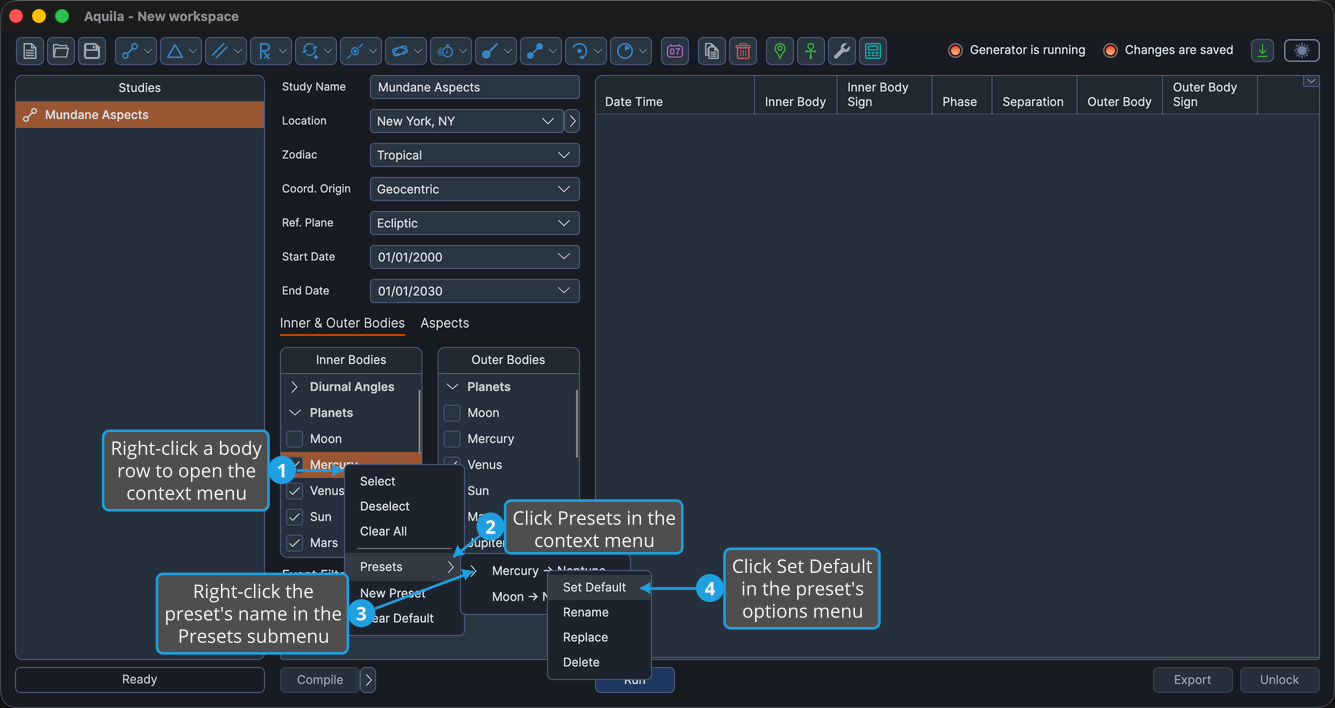Open the End Date 01/01/2030 picker
Screen dimensions: 1335x708
(475, 291)
